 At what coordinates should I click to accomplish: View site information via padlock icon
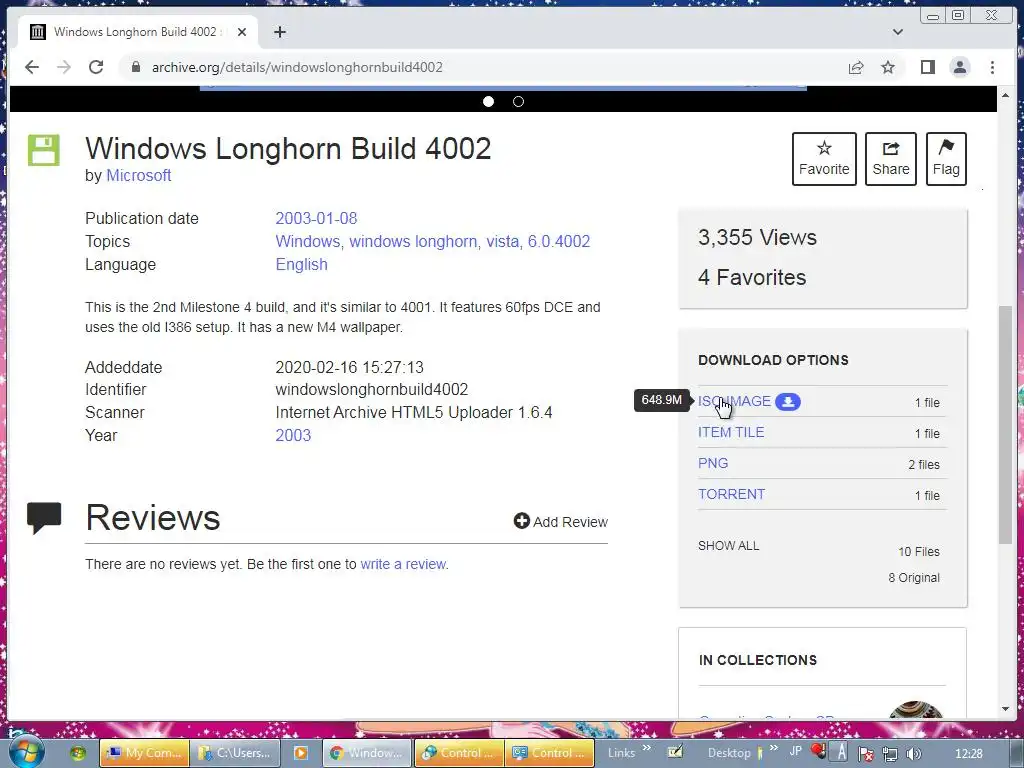coord(135,67)
